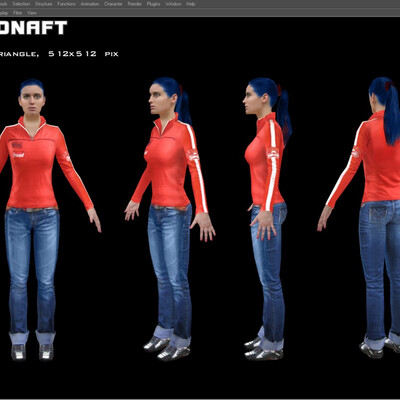The image size is (400, 400).
Task: Open the viewport View menu
Action: click(x=32, y=13)
